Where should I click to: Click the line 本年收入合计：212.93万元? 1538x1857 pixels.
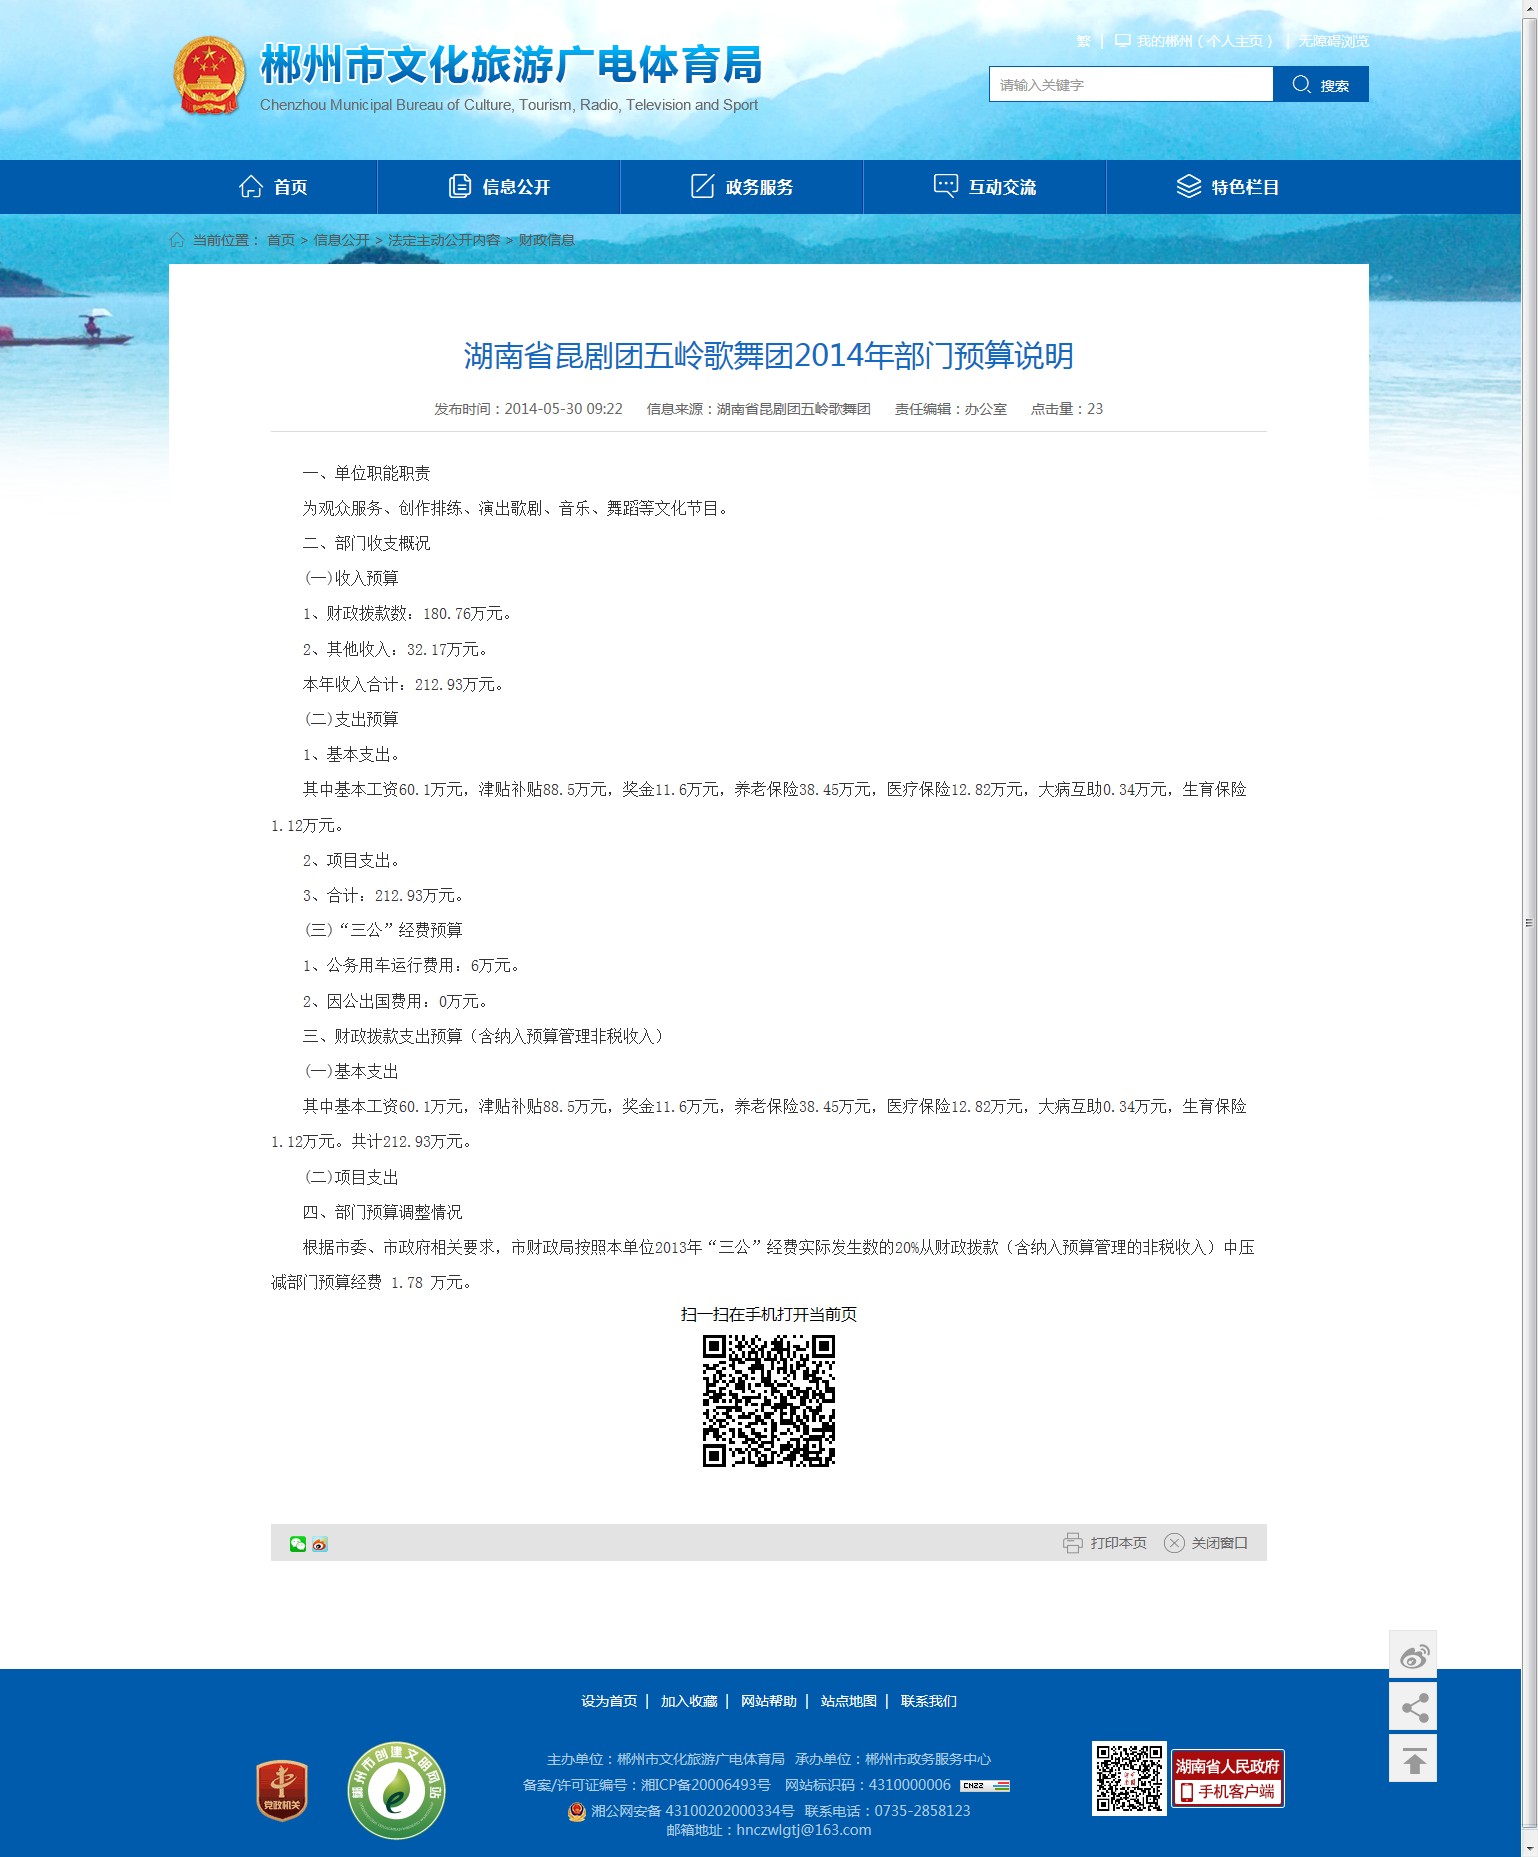coord(403,685)
